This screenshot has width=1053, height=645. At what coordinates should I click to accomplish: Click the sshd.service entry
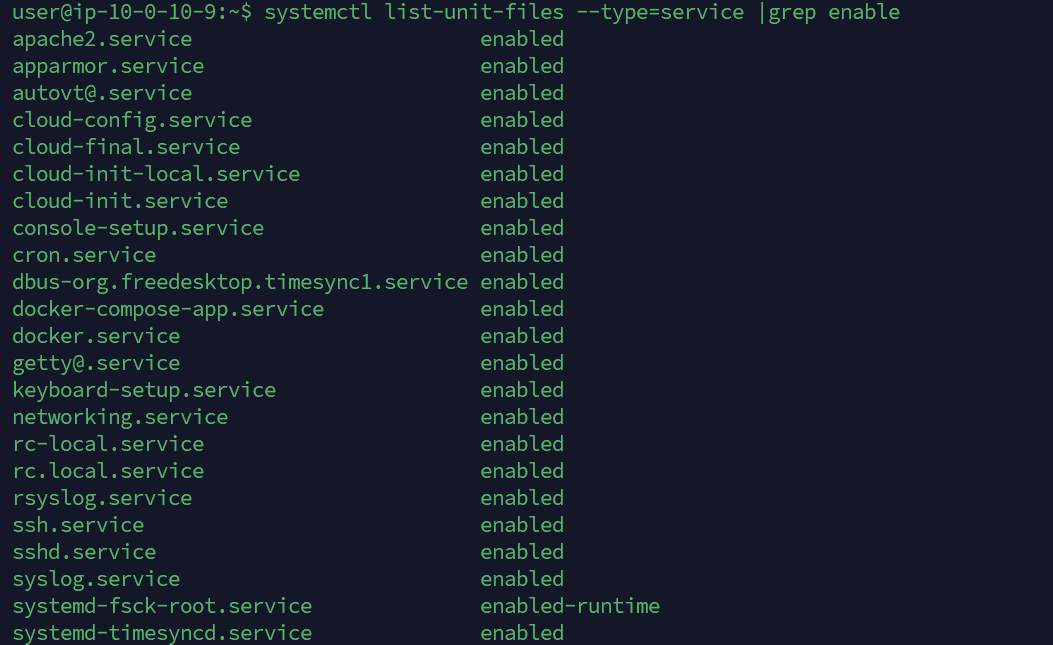coord(84,552)
